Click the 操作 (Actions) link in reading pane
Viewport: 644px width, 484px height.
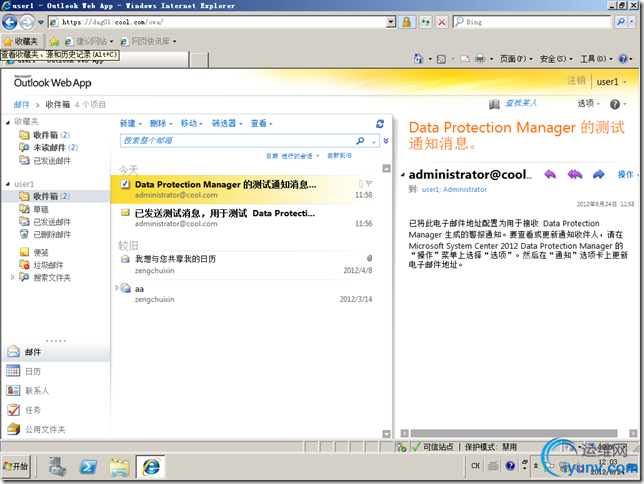point(625,175)
